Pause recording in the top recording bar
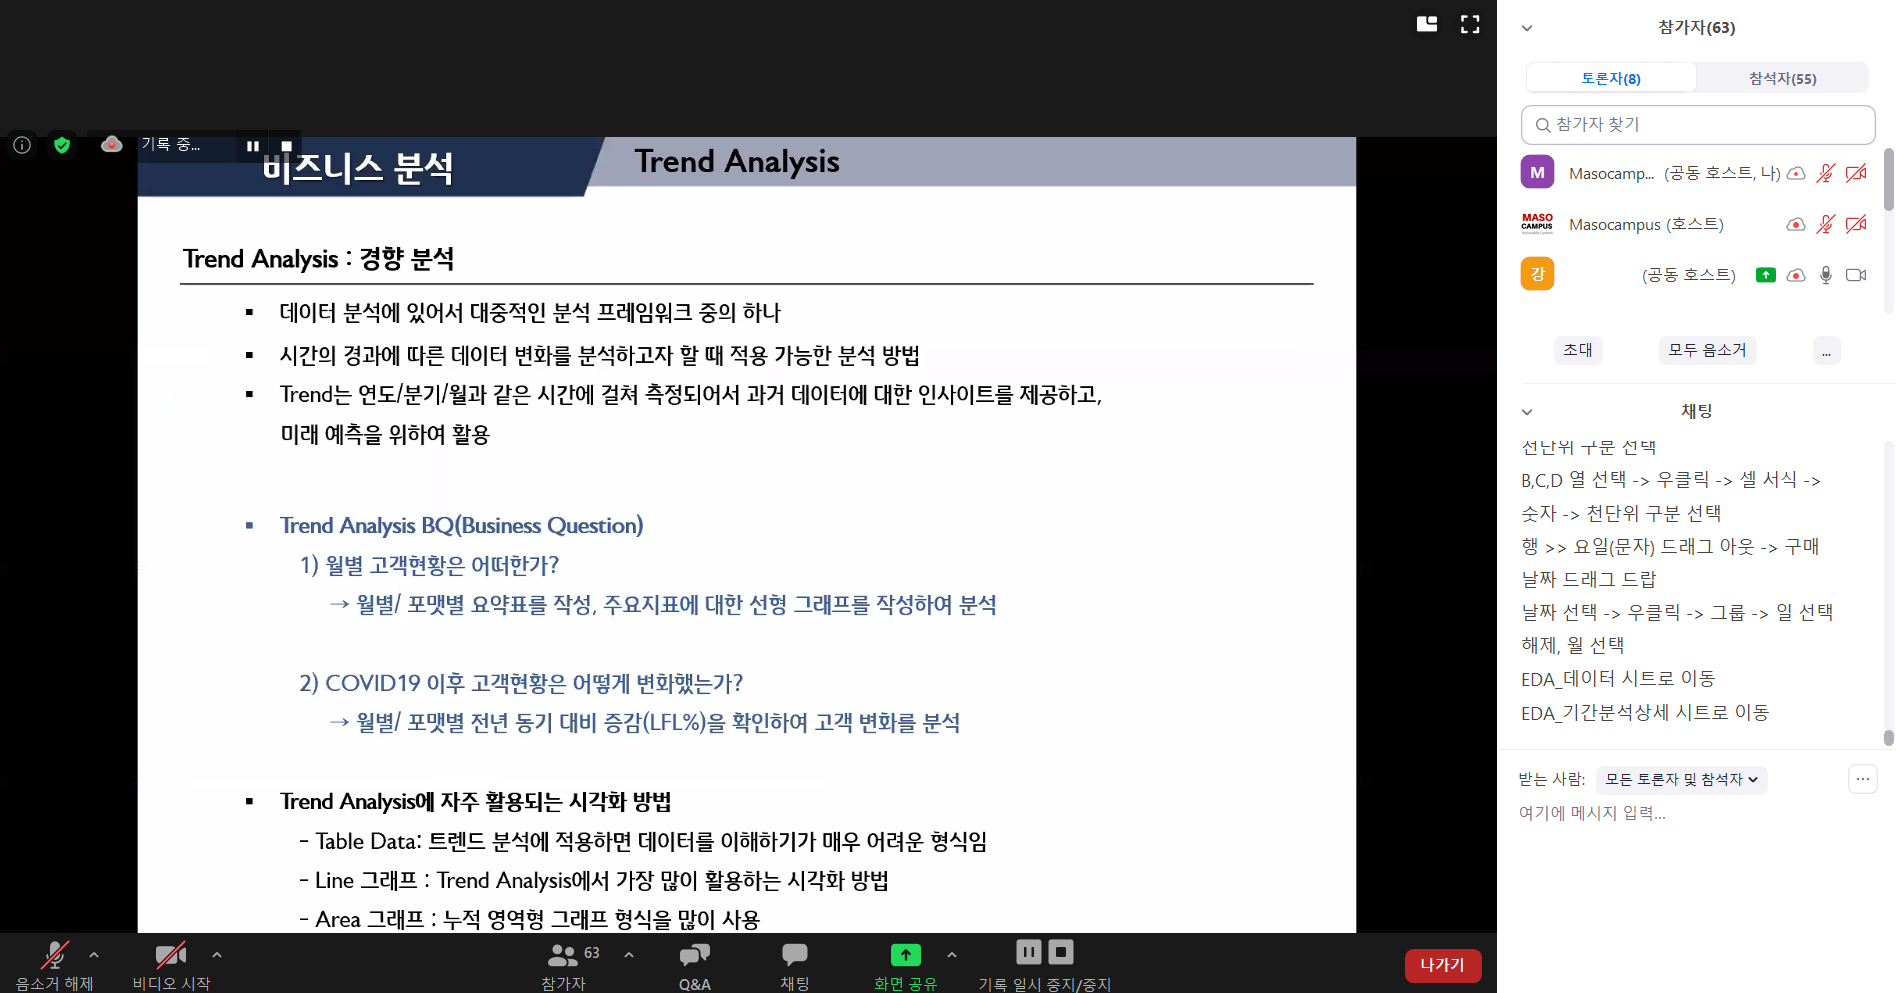Viewport: 1896px width, 993px height. 253,146
